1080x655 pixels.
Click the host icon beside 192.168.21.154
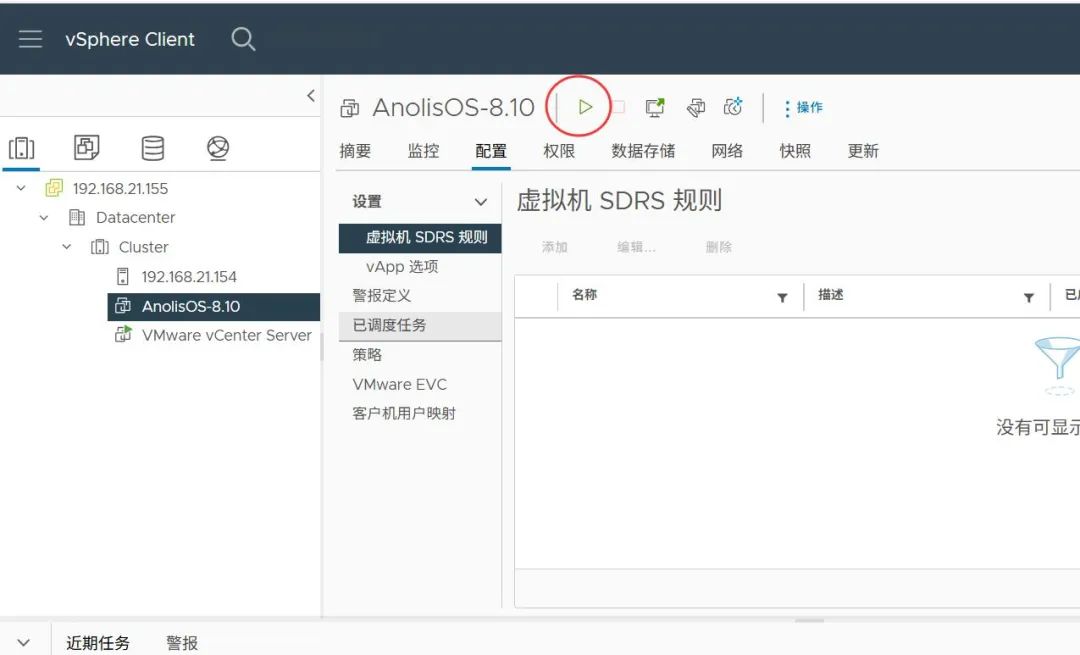(x=123, y=276)
